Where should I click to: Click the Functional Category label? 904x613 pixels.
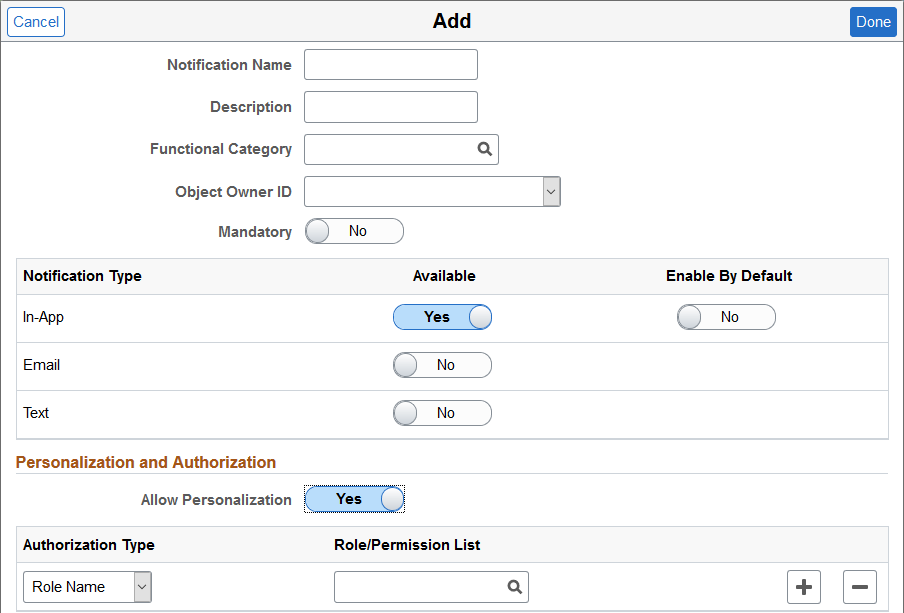tap(221, 149)
